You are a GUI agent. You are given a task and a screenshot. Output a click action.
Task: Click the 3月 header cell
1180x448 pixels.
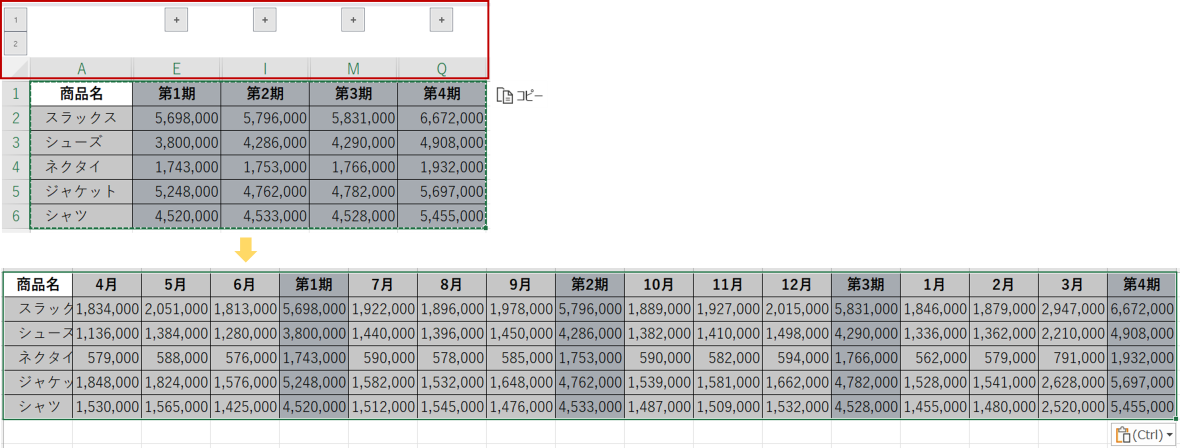coord(1072,285)
